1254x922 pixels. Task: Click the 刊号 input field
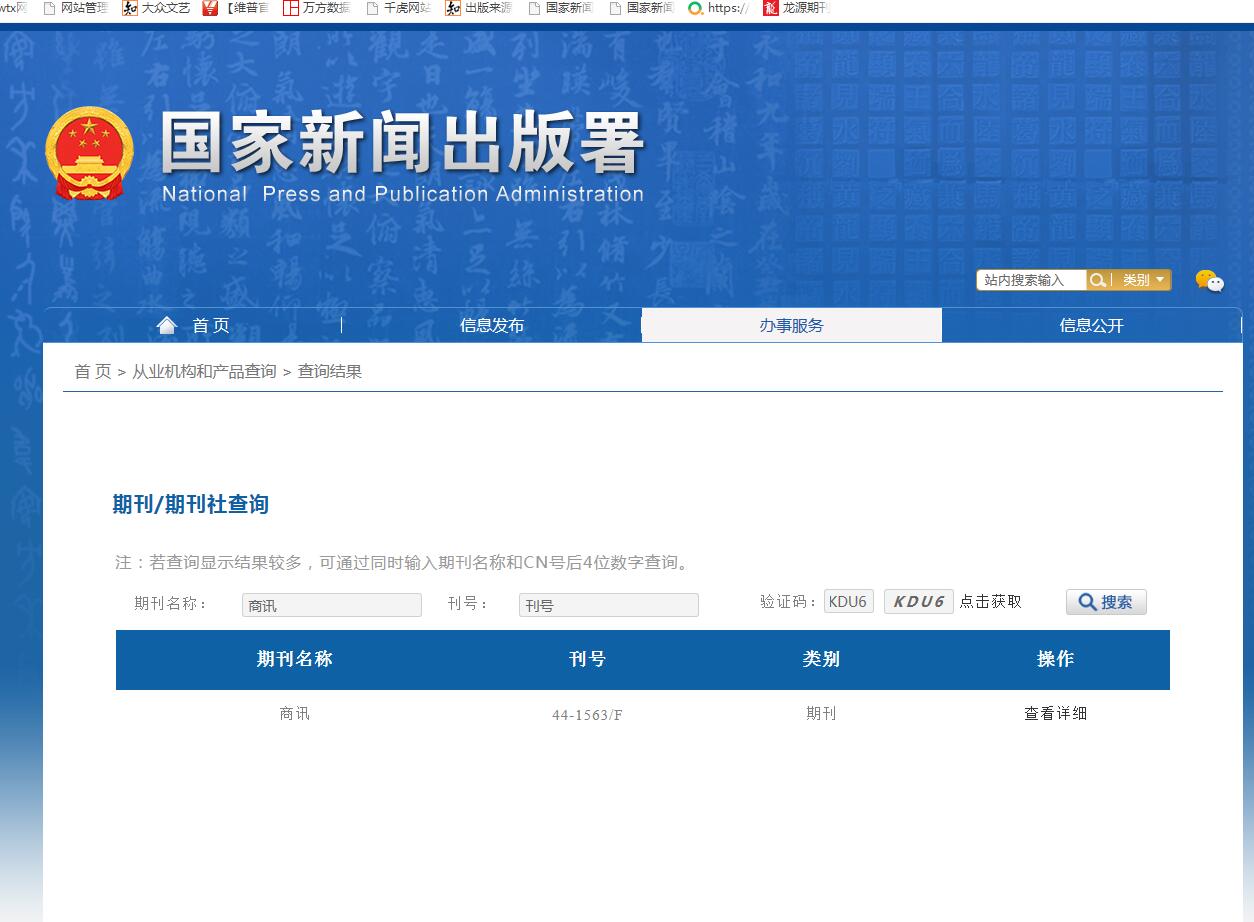click(608, 604)
